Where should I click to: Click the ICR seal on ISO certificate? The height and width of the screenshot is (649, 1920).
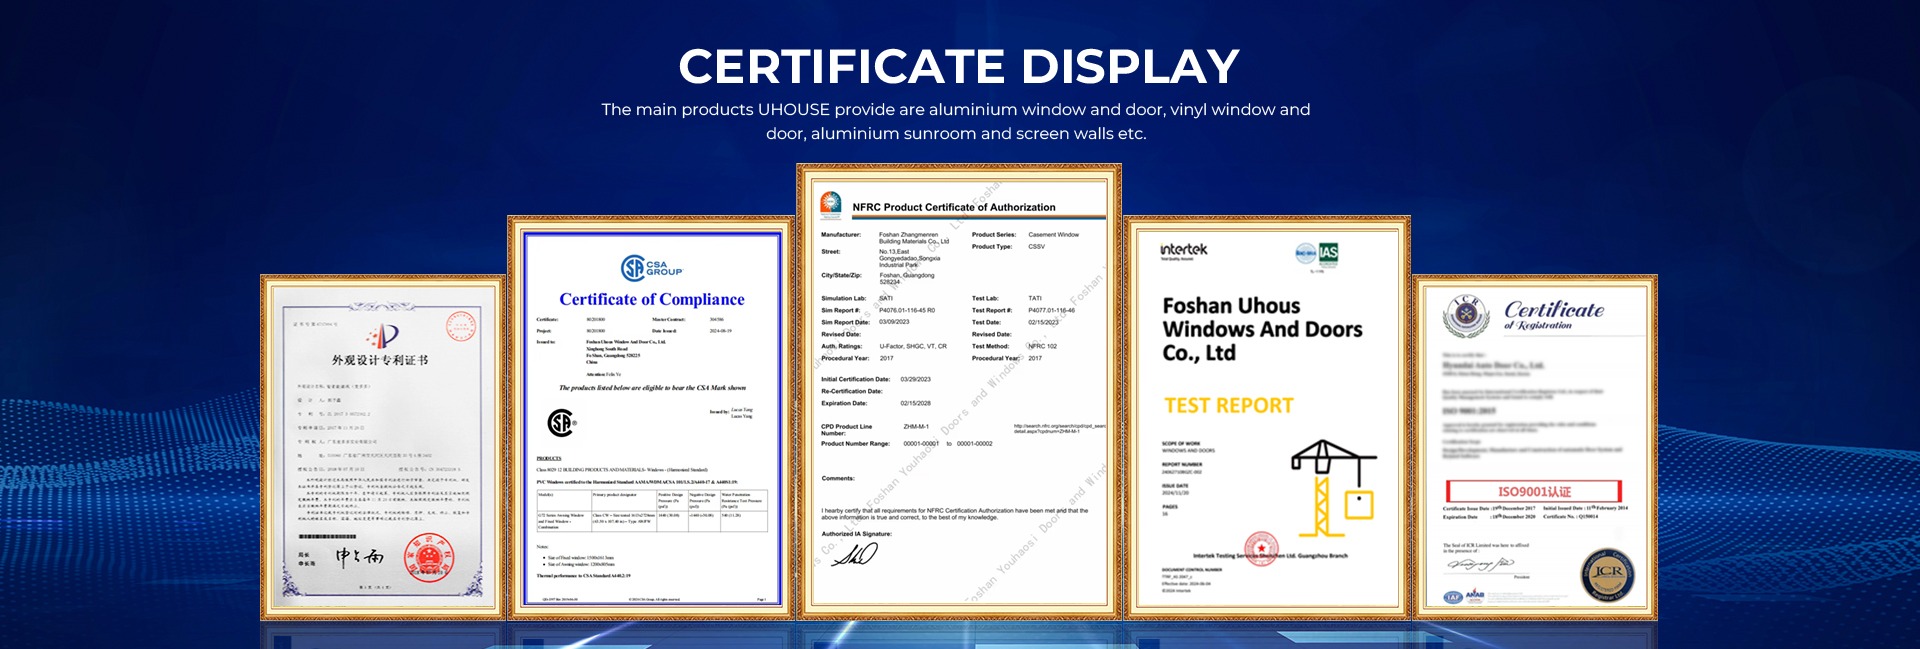tap(1607, 573)
